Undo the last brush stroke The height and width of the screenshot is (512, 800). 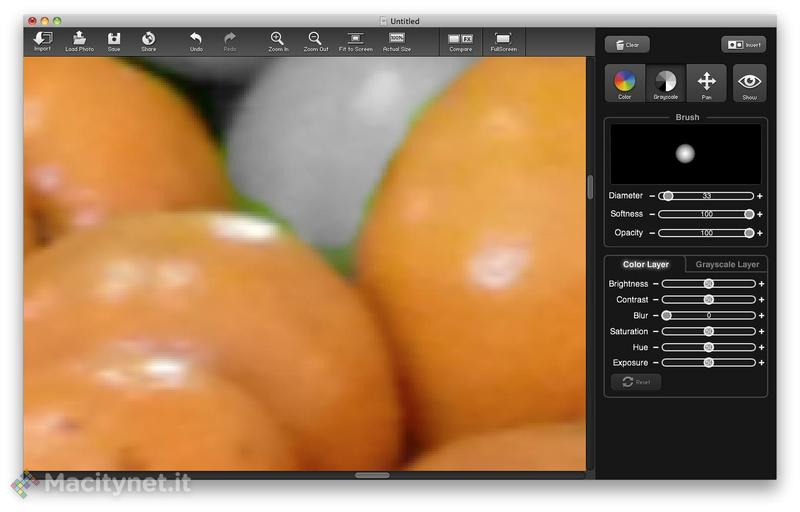coord(196,40)
